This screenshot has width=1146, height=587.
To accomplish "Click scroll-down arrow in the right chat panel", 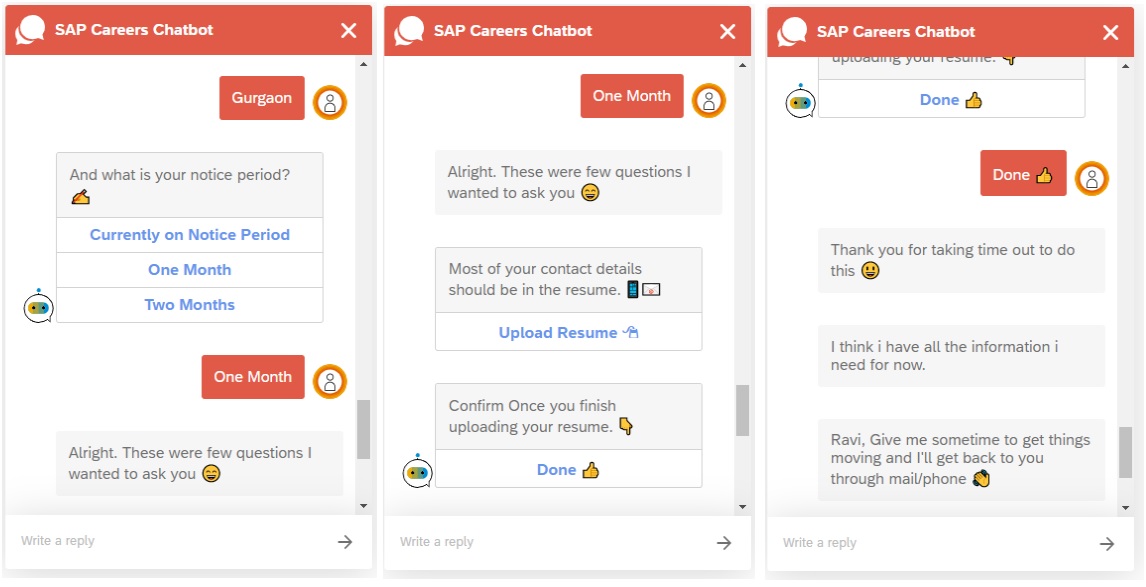I will (1126, 507).
